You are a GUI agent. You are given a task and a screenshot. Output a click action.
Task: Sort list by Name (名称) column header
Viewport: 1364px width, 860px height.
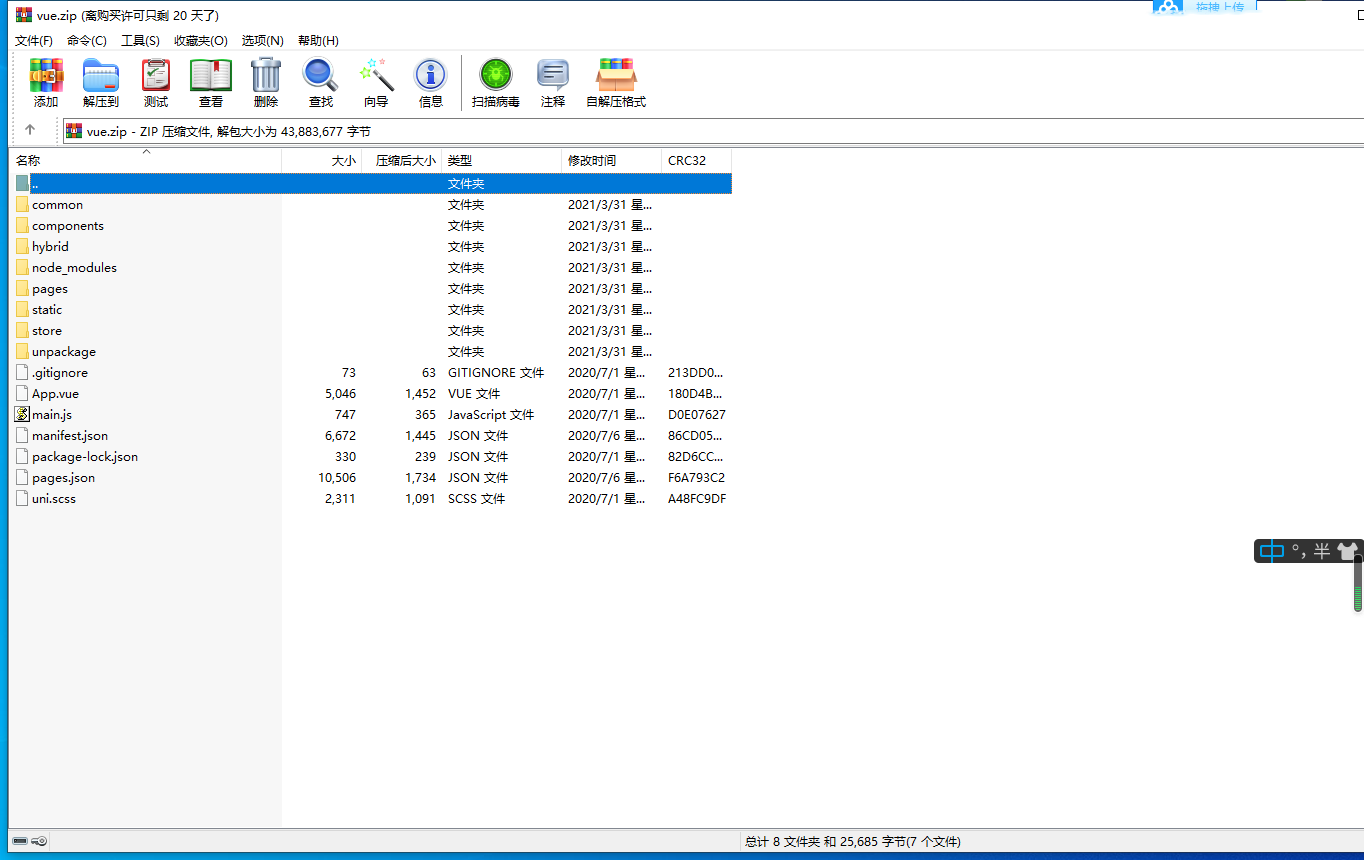pyautogui.click(x=28, y=161)
